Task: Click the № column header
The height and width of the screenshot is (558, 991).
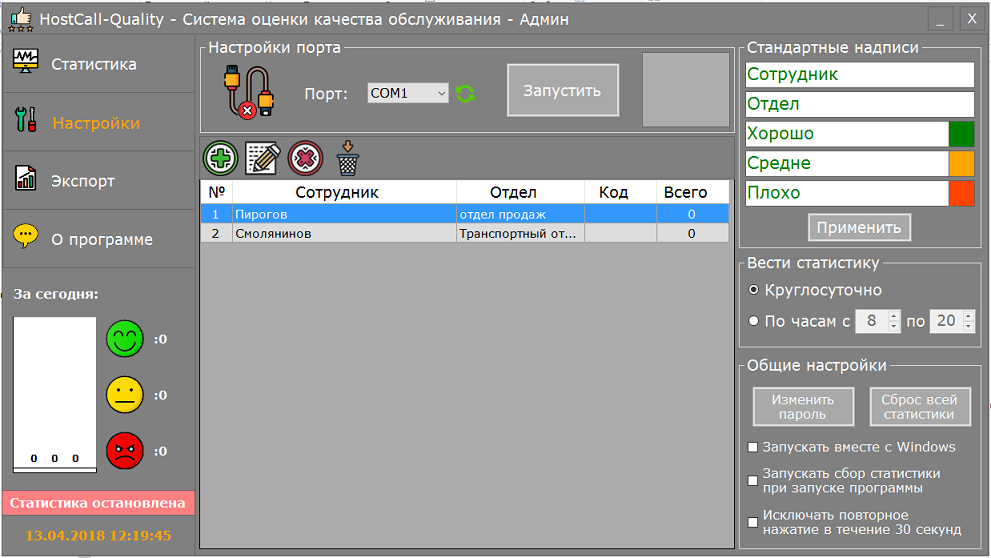Action: (217, 192)
